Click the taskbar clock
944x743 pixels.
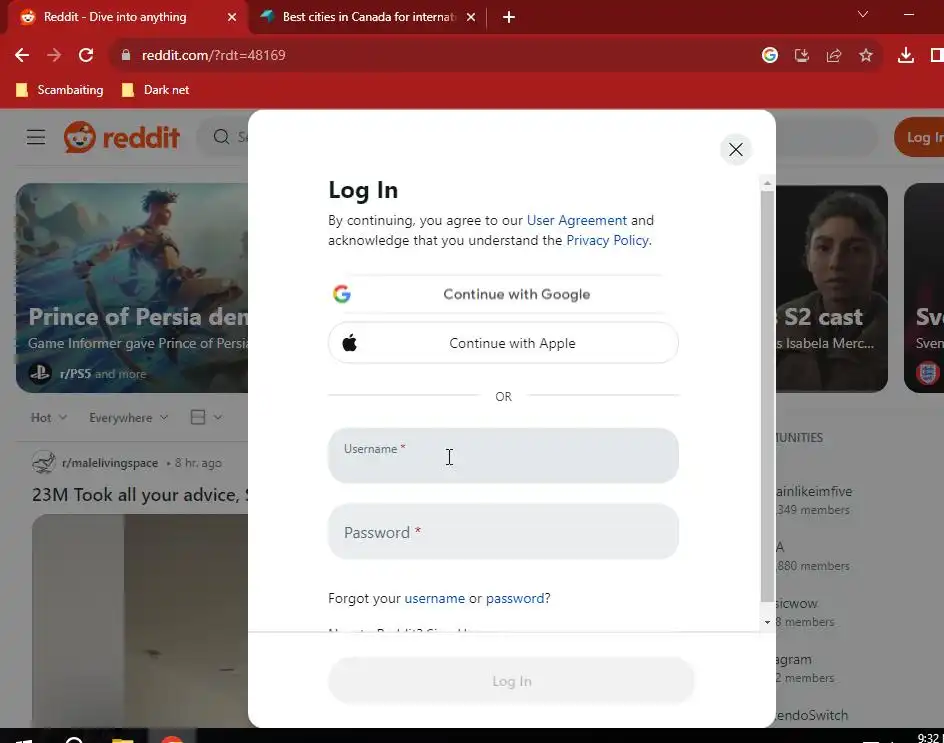(x=929, y=738)
